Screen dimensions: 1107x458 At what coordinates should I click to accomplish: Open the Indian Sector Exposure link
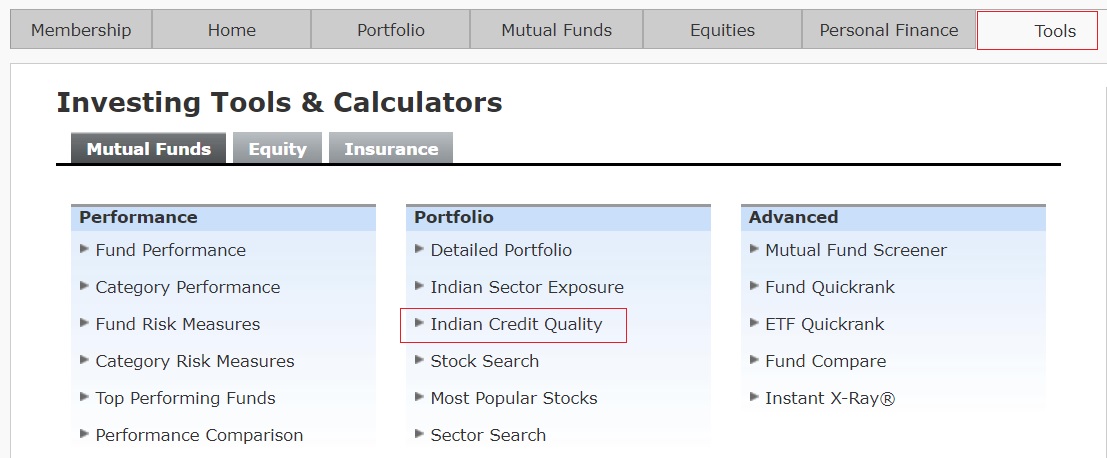527,287
